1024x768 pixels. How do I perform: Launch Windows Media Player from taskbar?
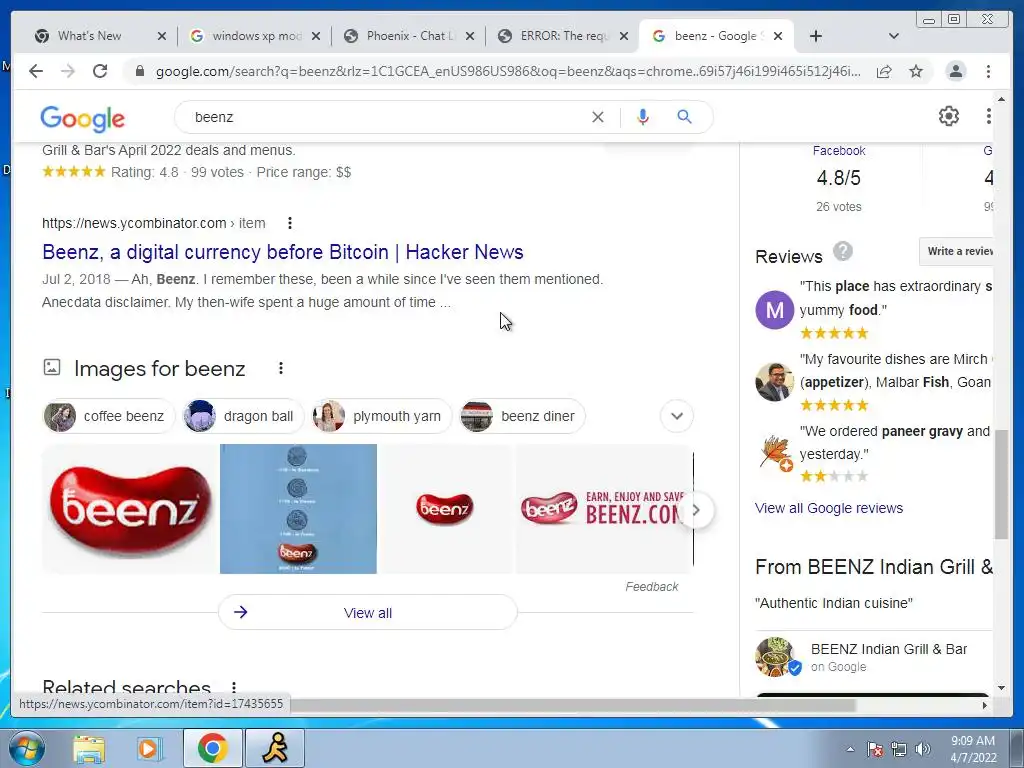149,748
